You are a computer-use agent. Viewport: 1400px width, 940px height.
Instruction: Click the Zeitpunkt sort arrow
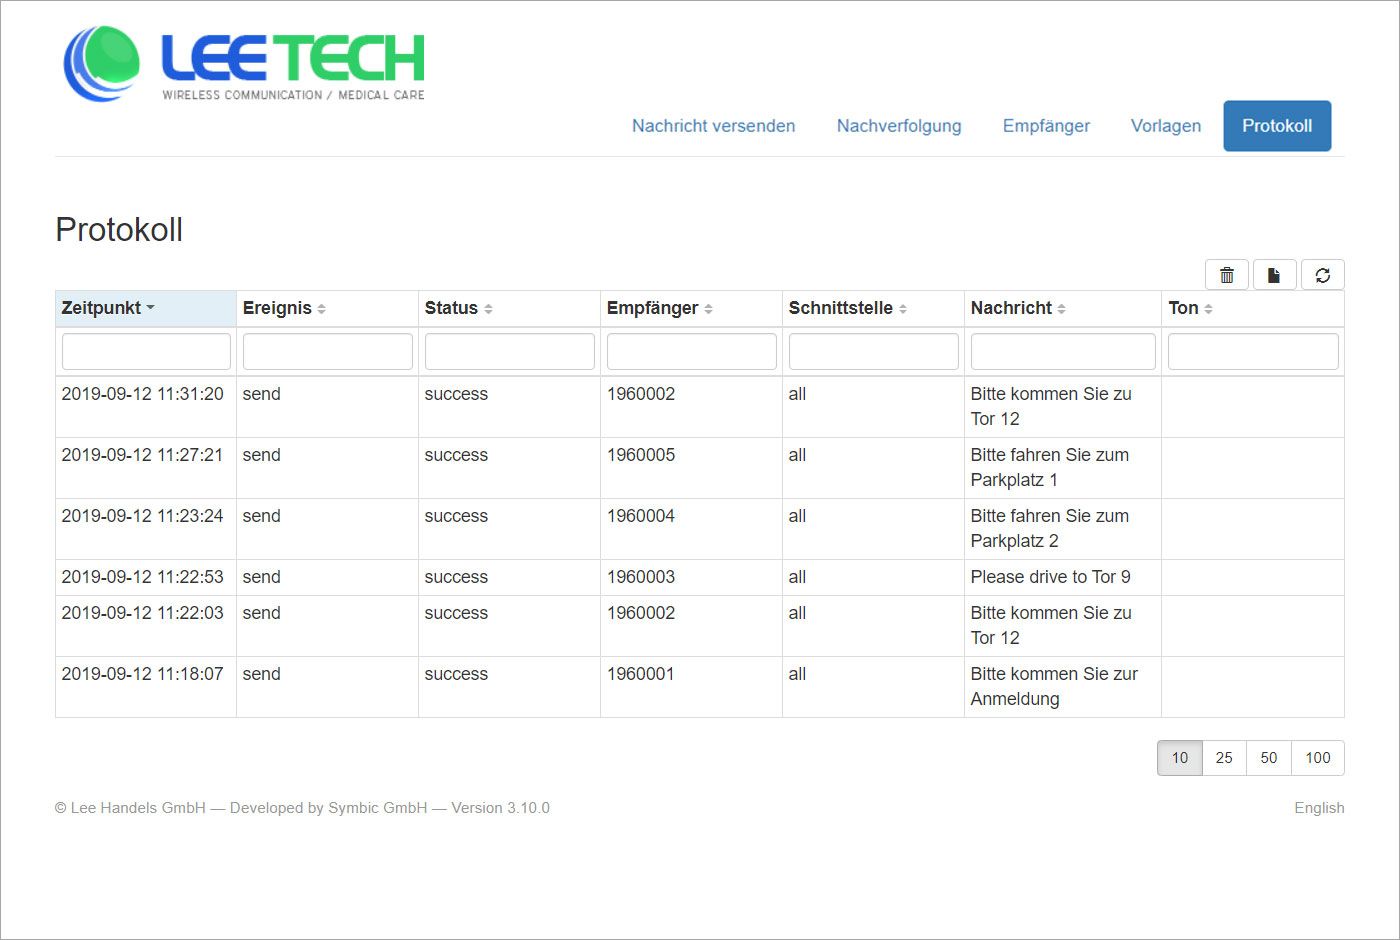pos(151,308)
